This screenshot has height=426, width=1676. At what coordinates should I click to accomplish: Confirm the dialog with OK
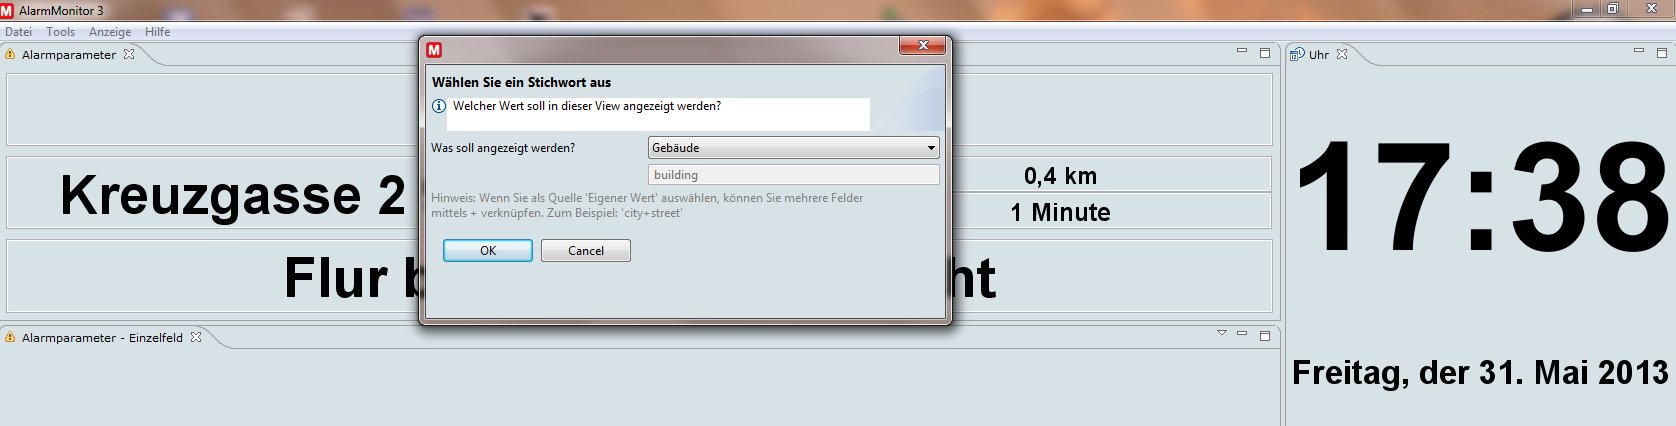click(x=487, y=250)
